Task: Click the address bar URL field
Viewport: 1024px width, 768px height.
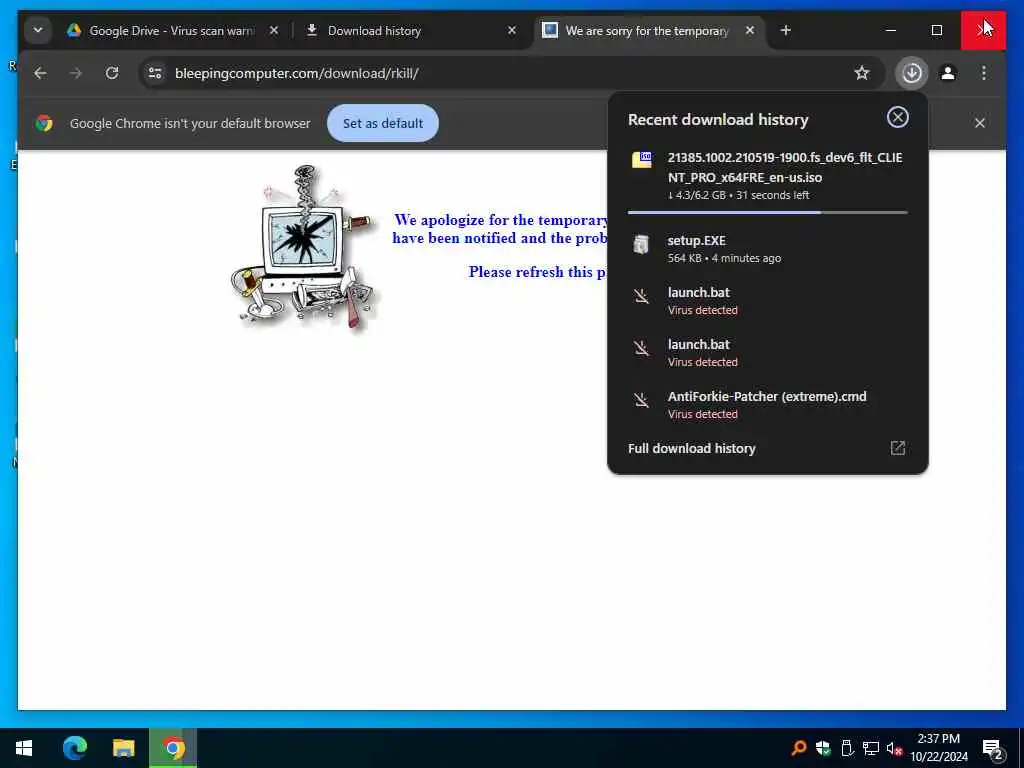Action: pos(509,73)
